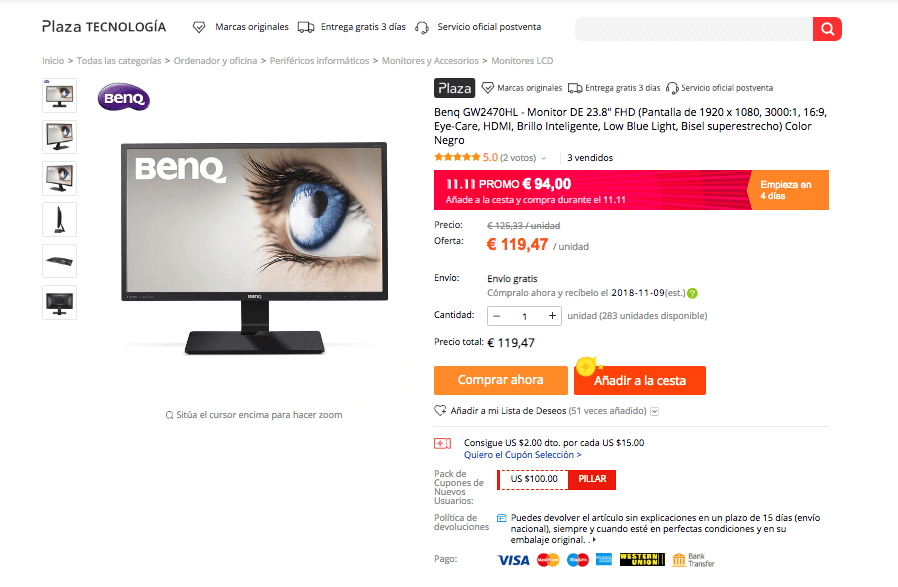Click the truck Entrega gratis icon in header
The image size is (898, 587).
coord(306,27)
